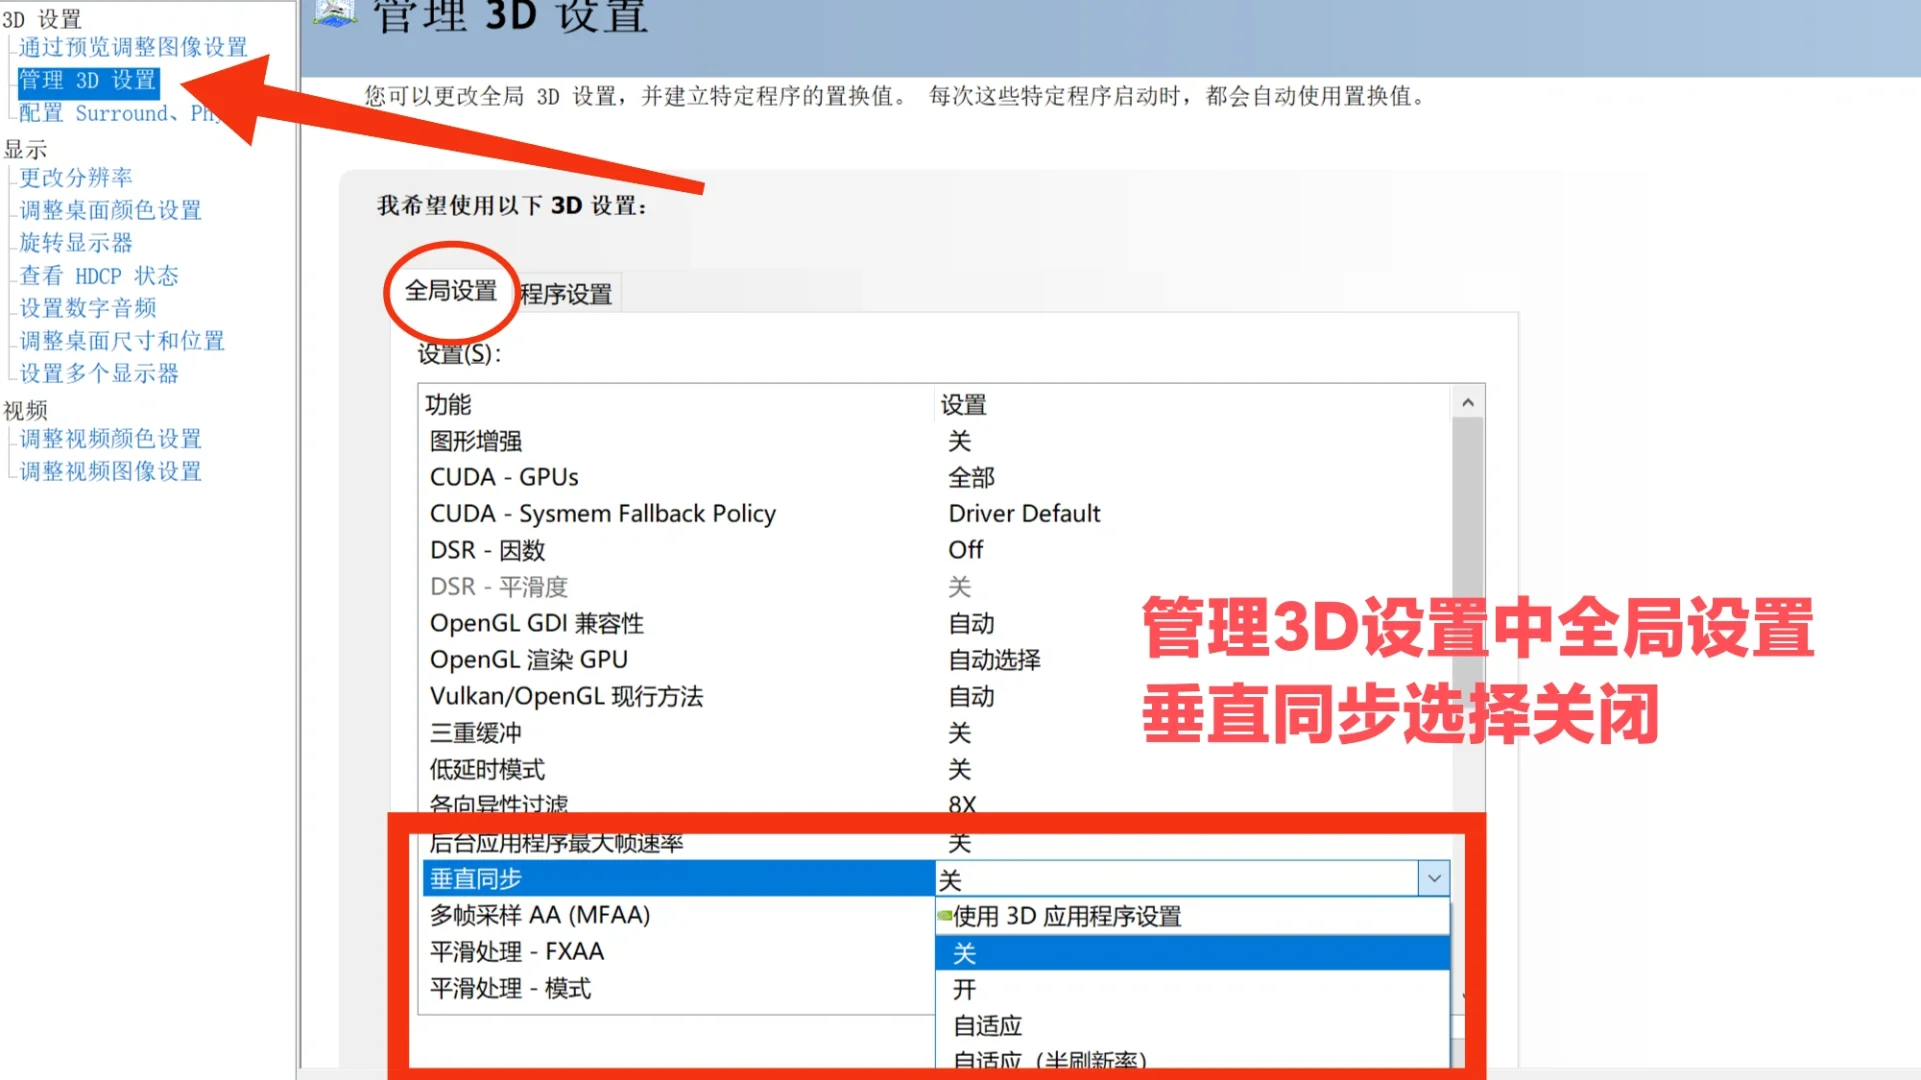Click the settings list scroll-up arrow
Image resolution: width=1921 pixels, height=1080 pixels.
(x=1467, y=403)
